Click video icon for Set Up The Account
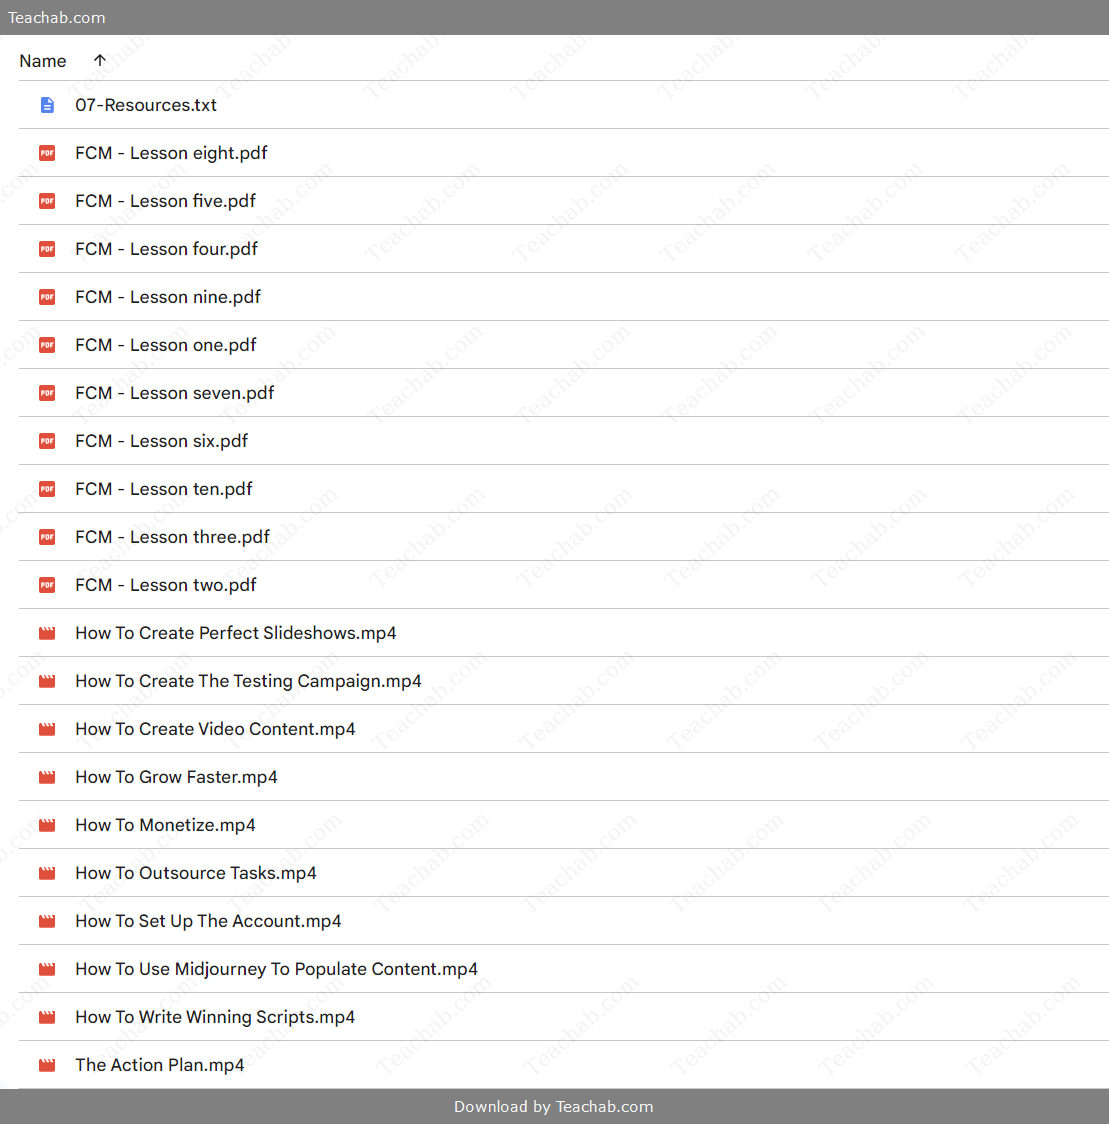 pyautogui.click(x=47, y=922)
